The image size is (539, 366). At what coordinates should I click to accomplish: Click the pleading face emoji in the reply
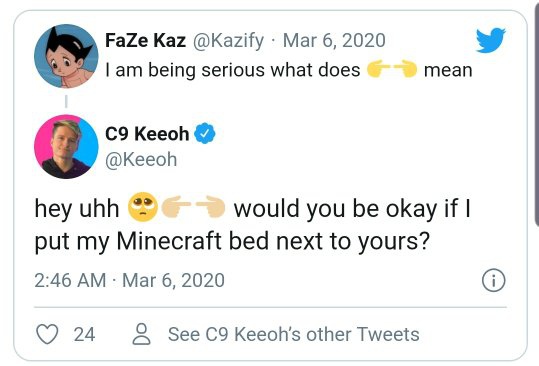143,207
